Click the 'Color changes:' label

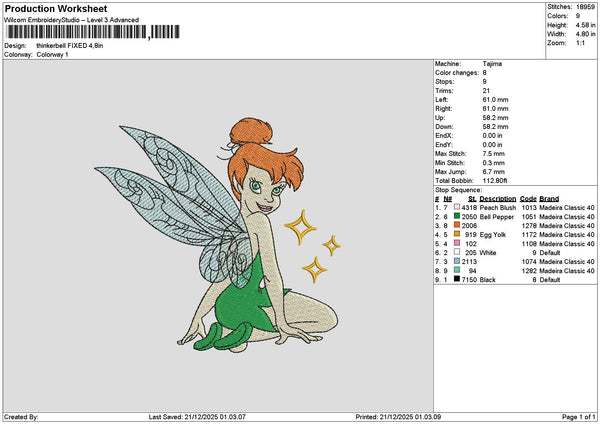point(457,73)
